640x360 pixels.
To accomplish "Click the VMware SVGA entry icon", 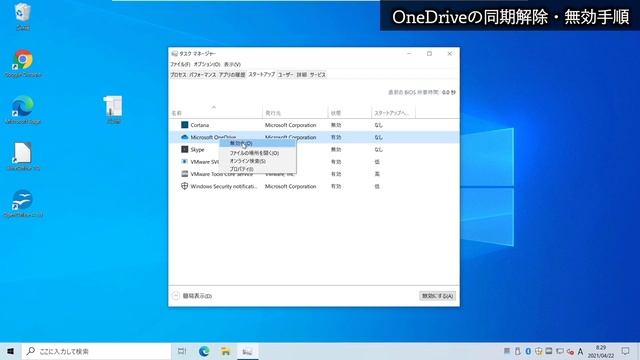I will (184, 162).
